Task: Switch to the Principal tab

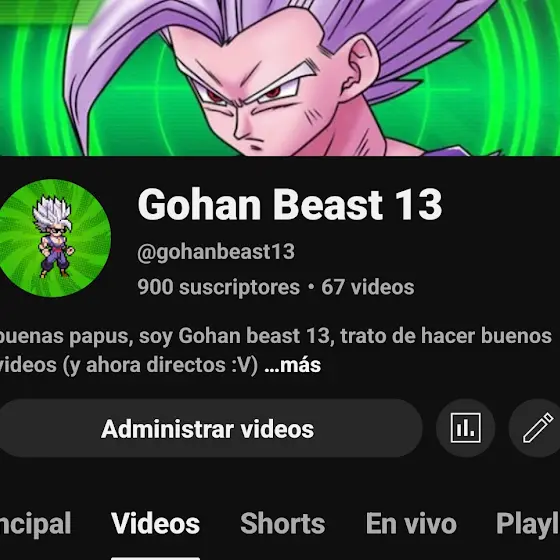Action: pos(35,524)
